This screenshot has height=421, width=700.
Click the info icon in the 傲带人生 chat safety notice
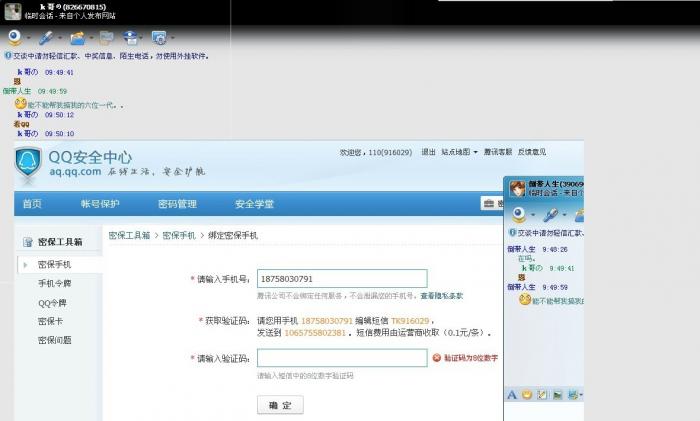pyautogui.click(x=512, y=233)
